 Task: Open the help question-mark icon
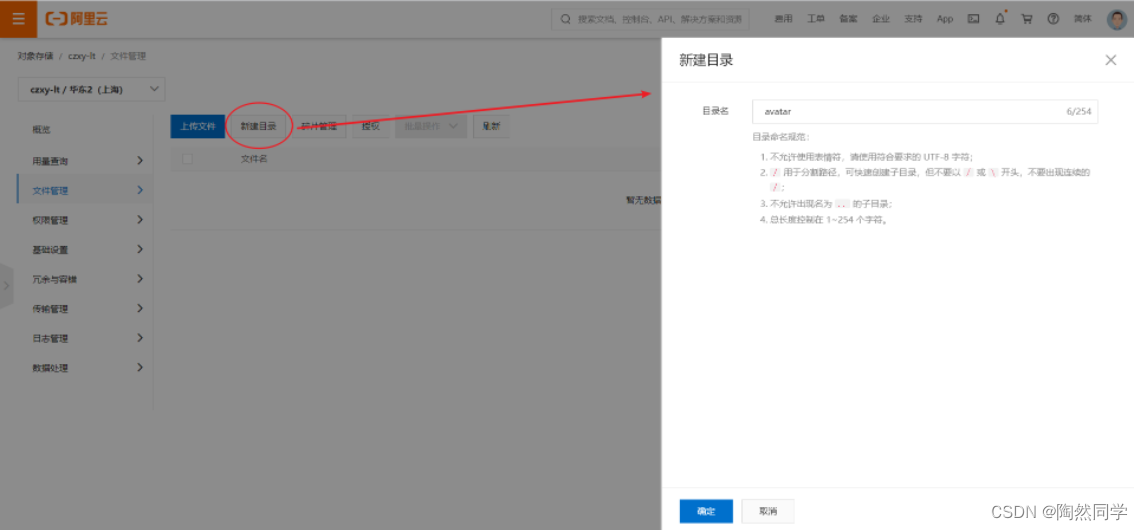click(1053, 19)
